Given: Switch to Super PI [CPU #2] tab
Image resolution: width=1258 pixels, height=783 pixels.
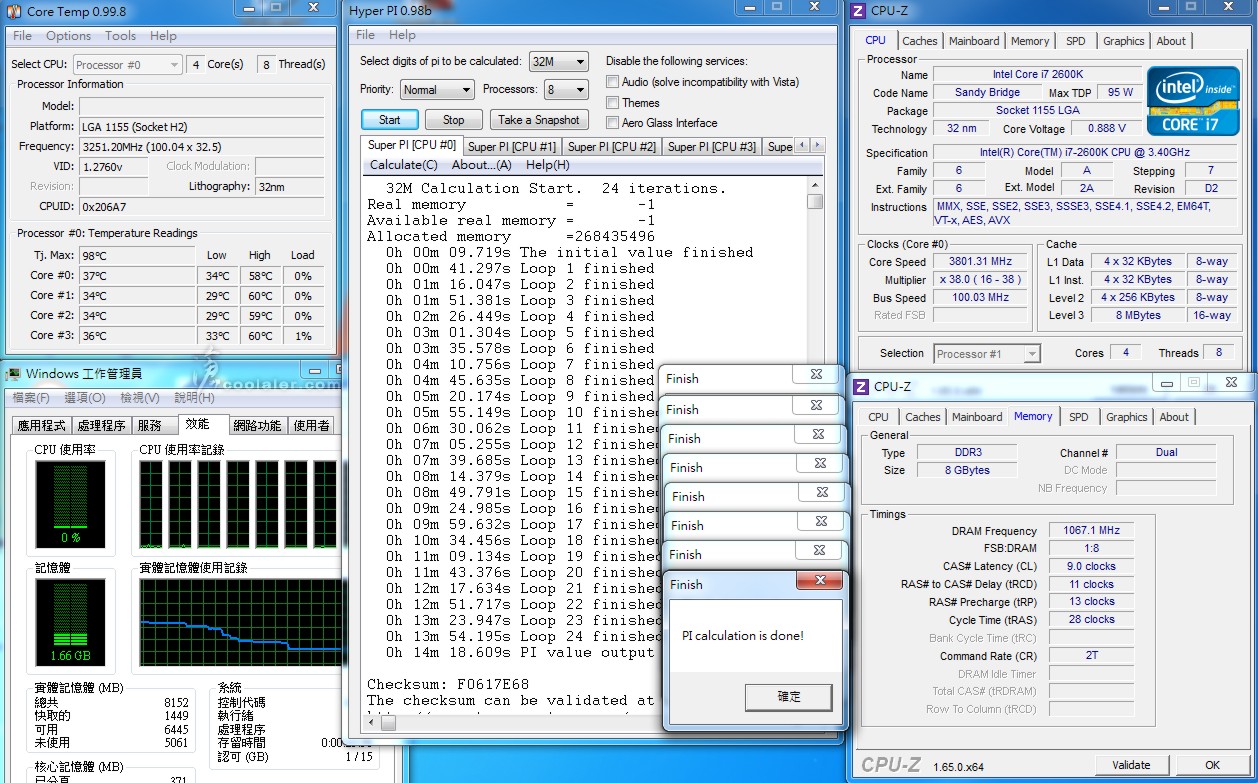Looking at the screenshot, I should pos(612,147).
